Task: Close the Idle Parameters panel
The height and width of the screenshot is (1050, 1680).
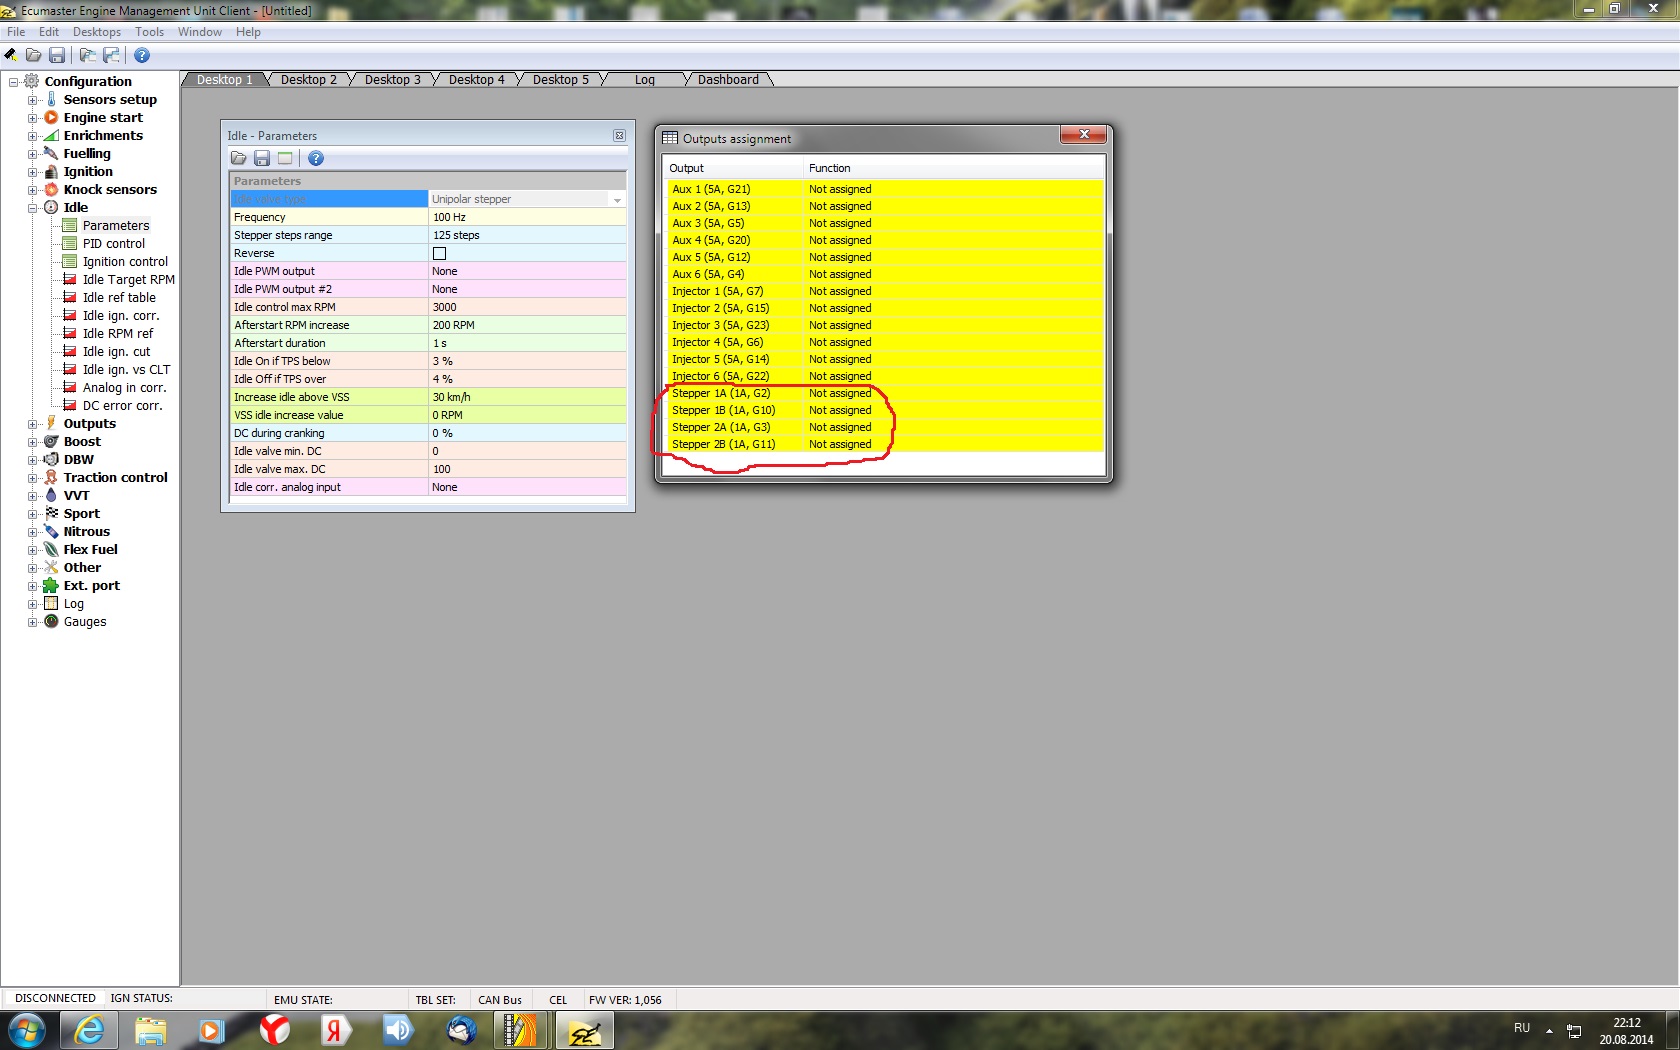Action: click(x=619, y=136)
